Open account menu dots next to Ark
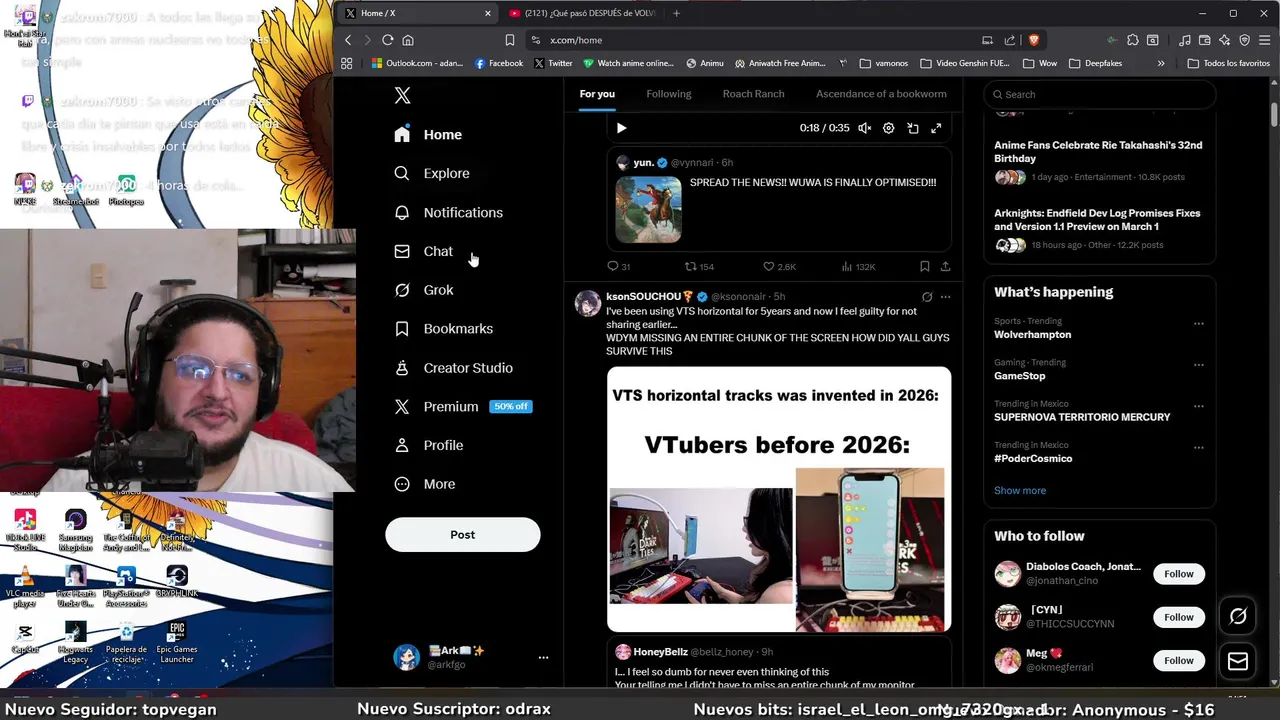 click(543, 657)
